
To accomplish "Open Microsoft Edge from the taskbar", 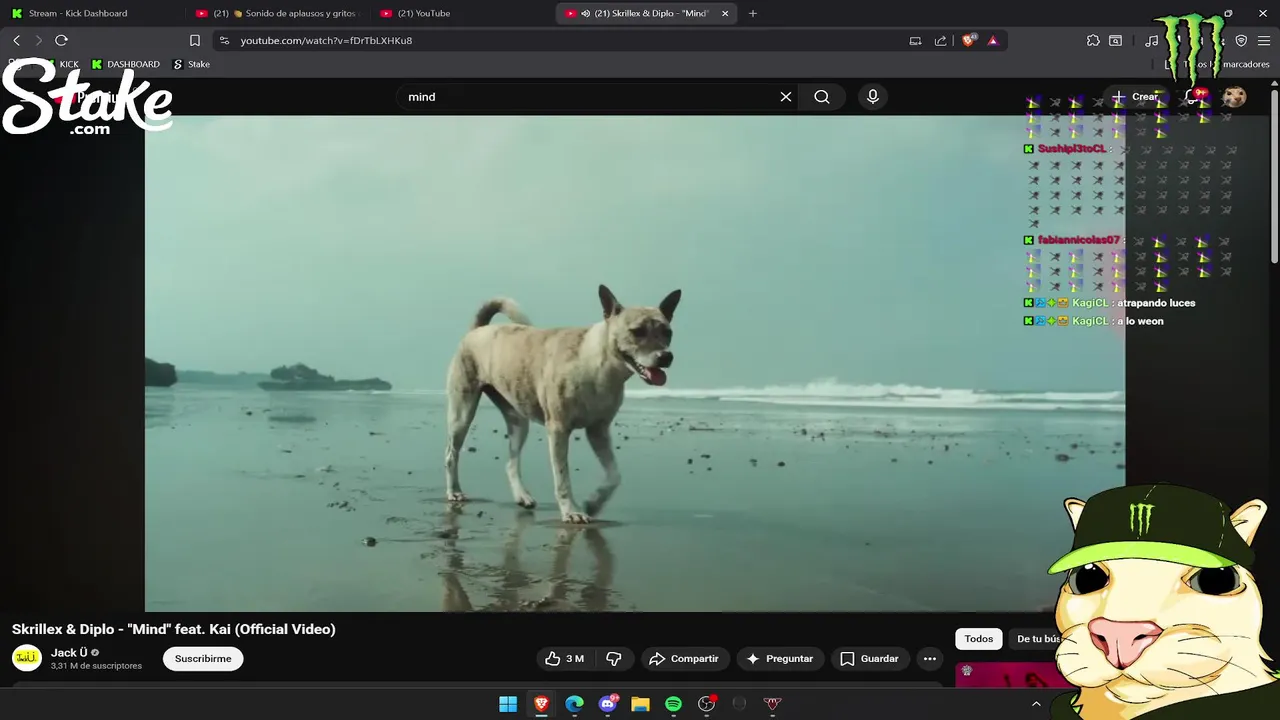I will coord(574,704).
